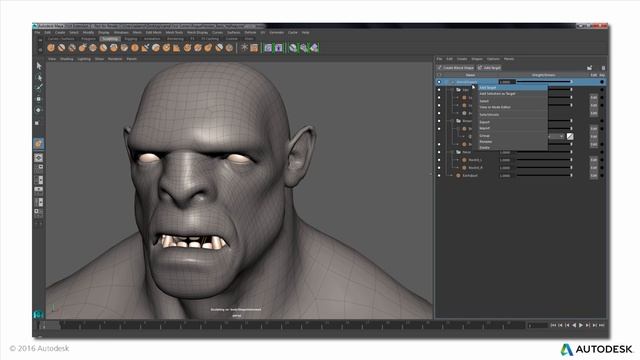Open the Sculpting shelf tab

(x=110, y=39)
